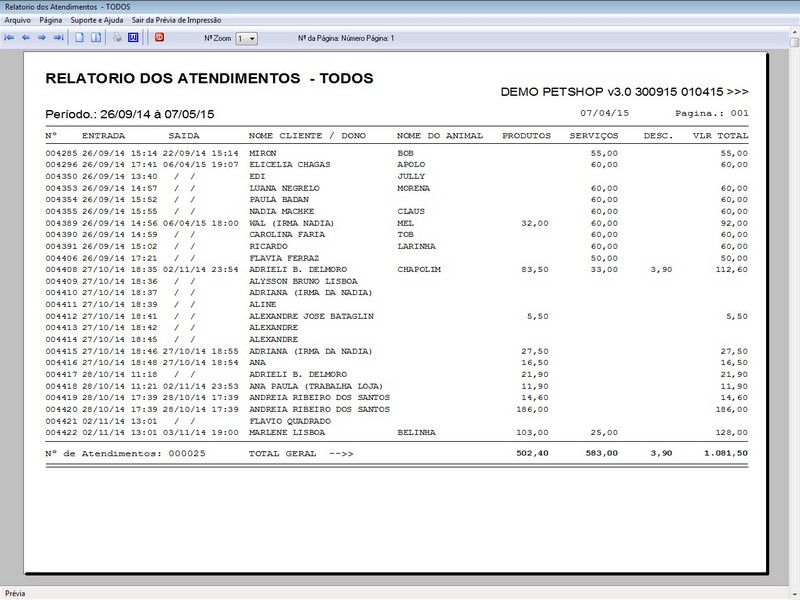Show two-page side-by-side view icon

click(x=96, y=38)
